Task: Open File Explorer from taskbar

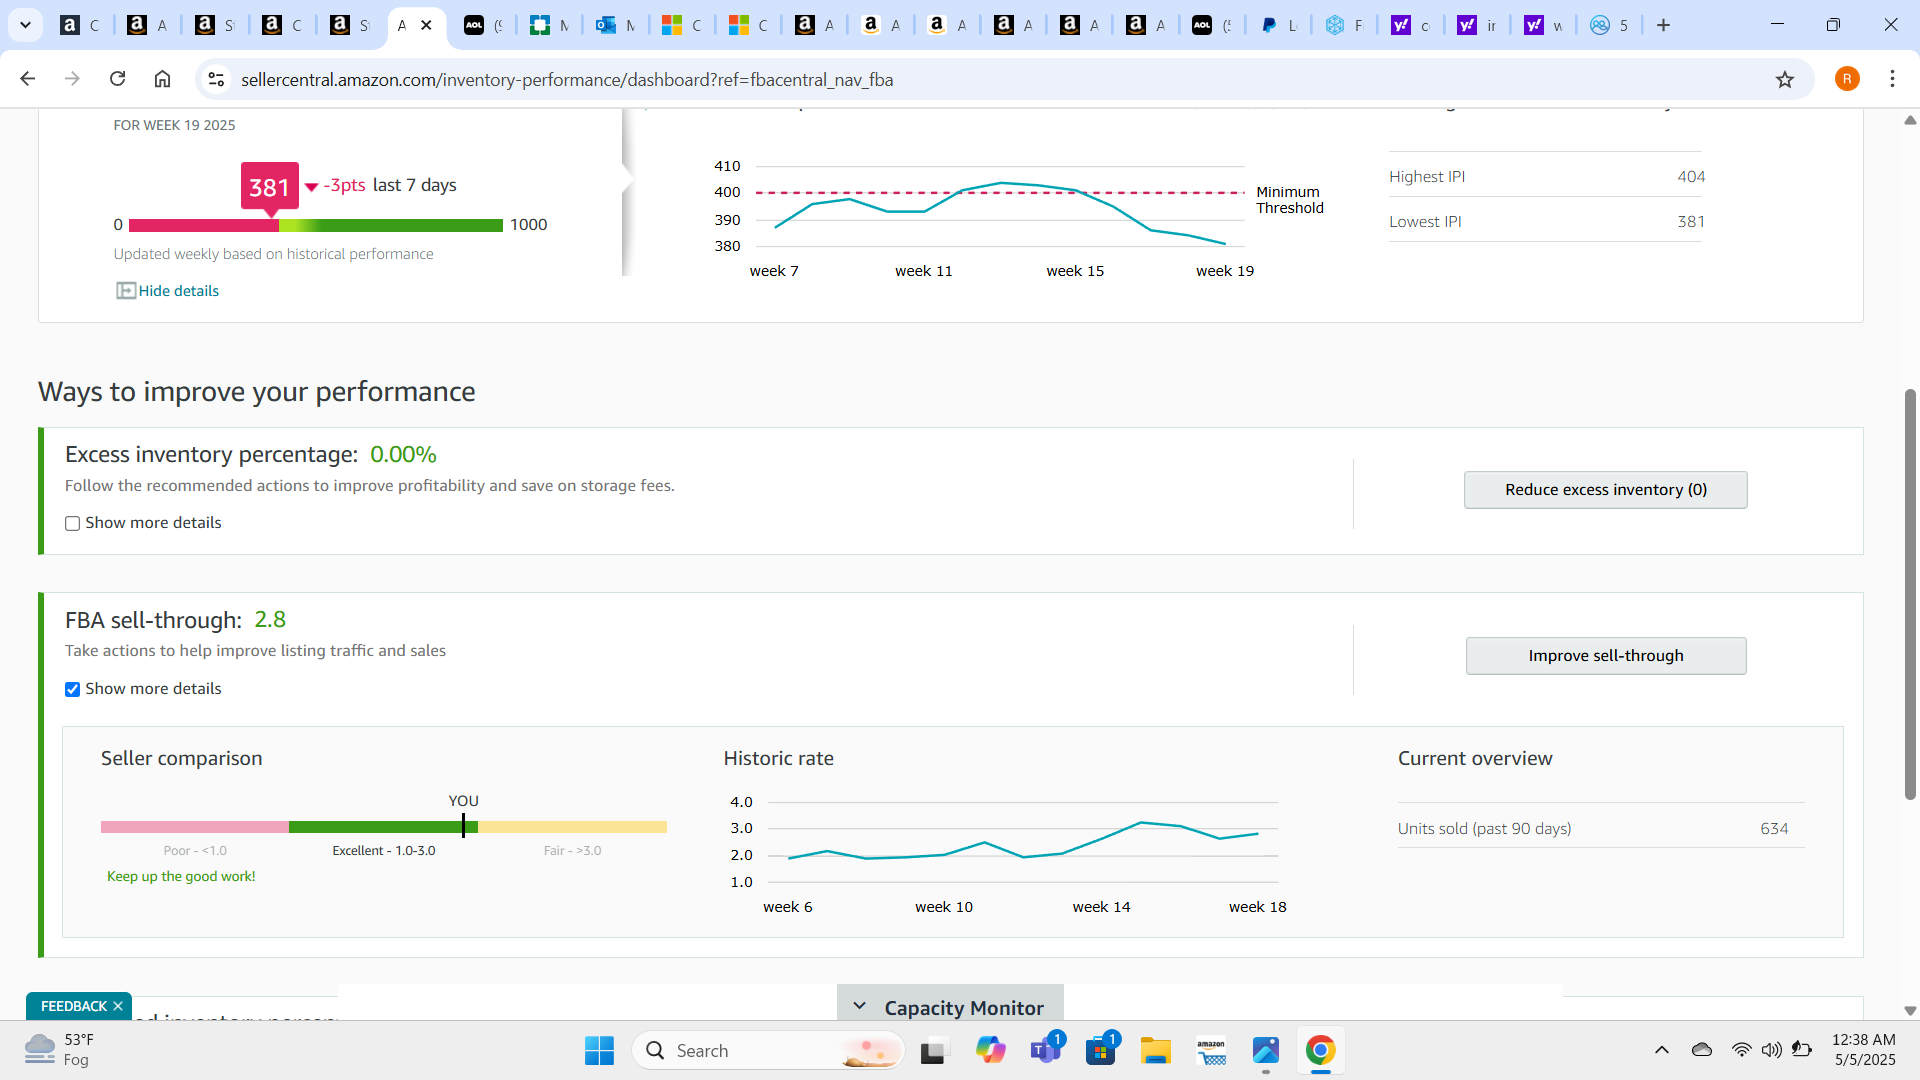Action: [1155, 1050]
